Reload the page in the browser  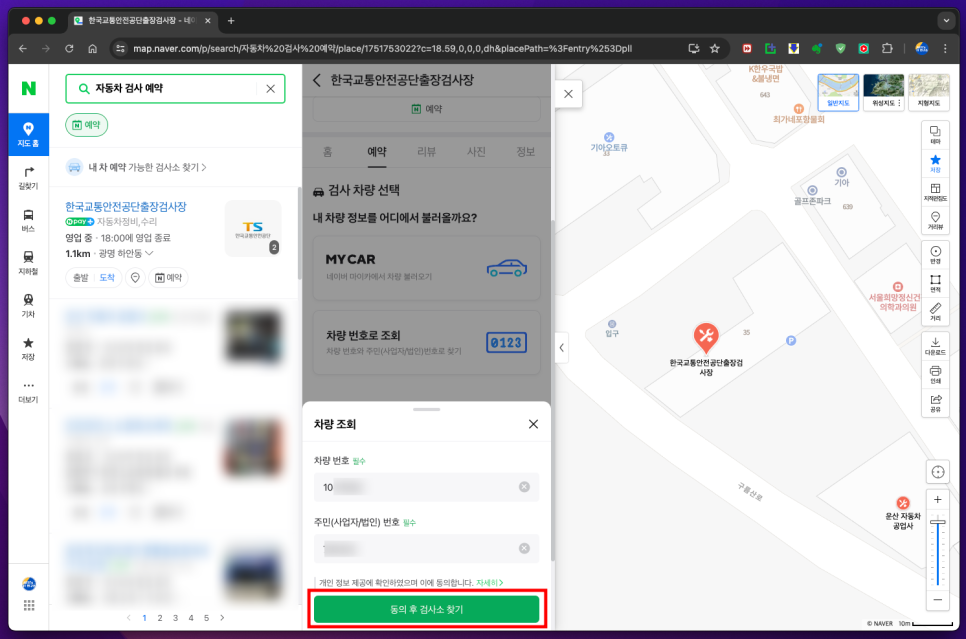click(69, 49)
